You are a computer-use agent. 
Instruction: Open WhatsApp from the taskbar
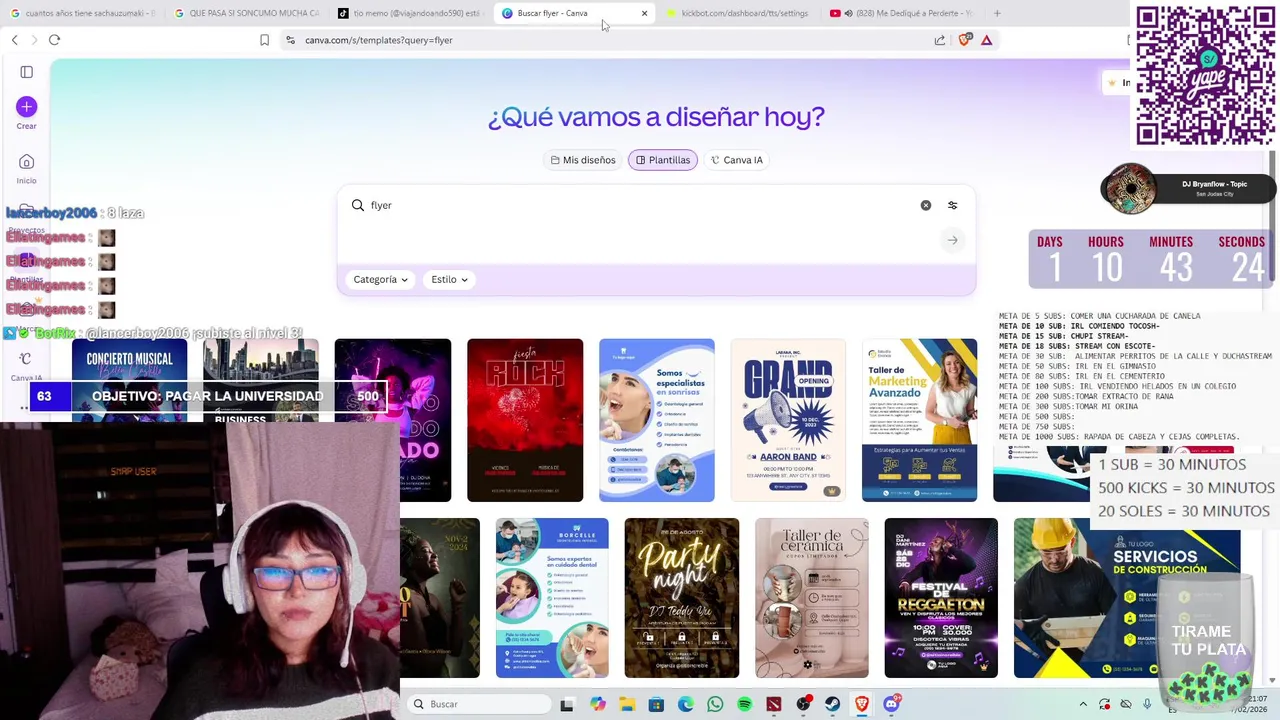(x=715, y=704)
